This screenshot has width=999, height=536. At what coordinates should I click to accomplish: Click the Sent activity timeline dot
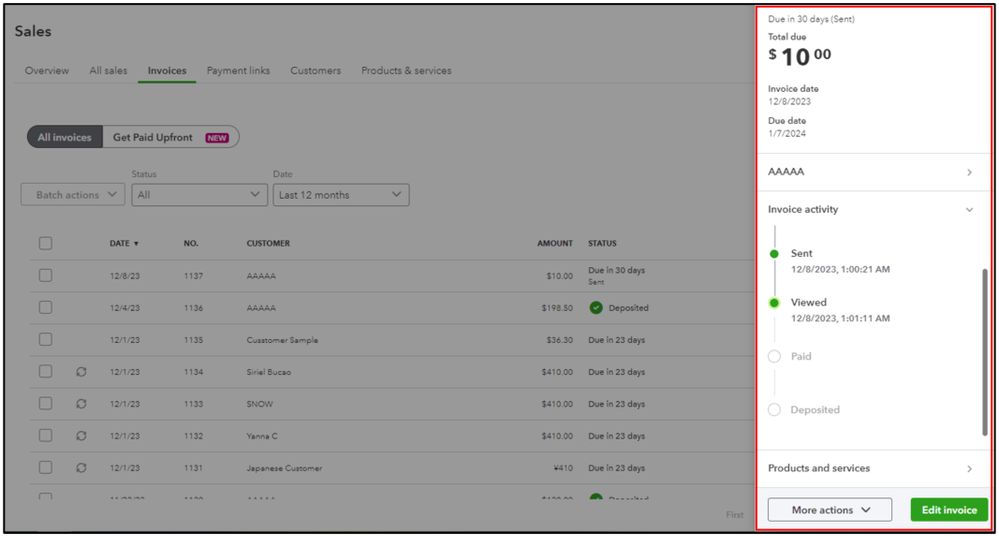[774, 254]
